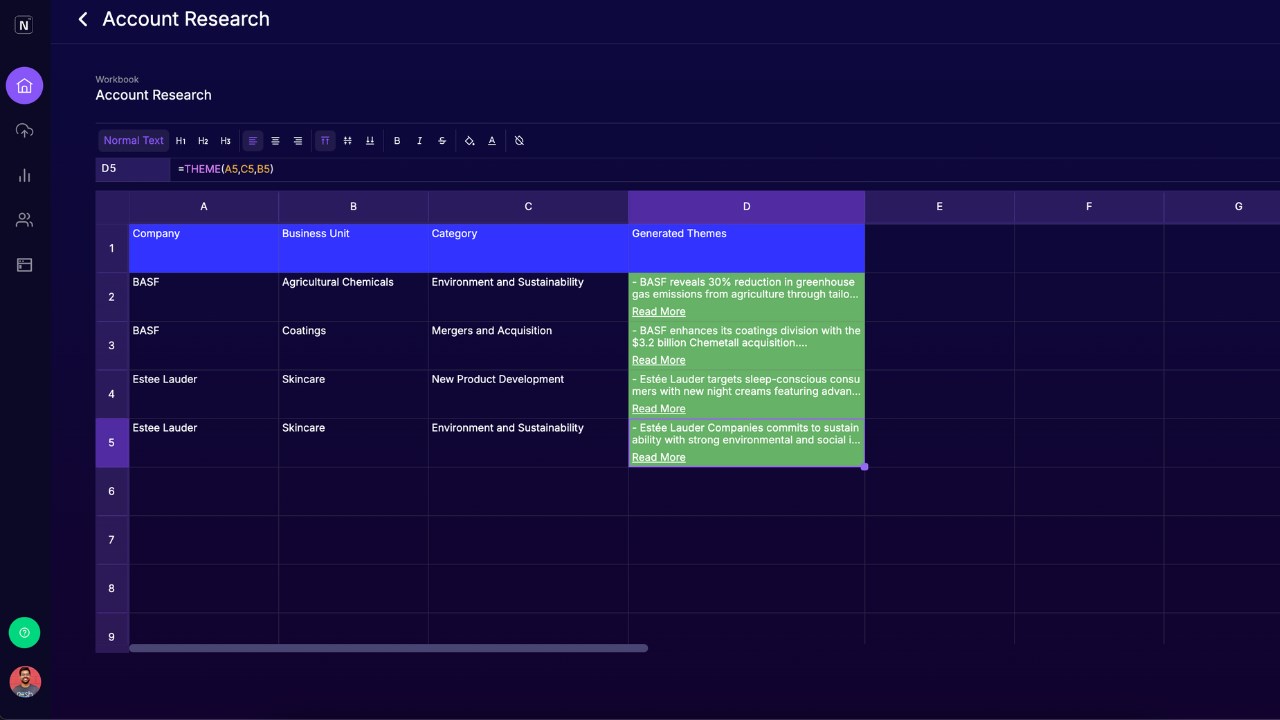Select the Generated Themes header cell
Screen dimensions: 1280x720
[746, 248]
